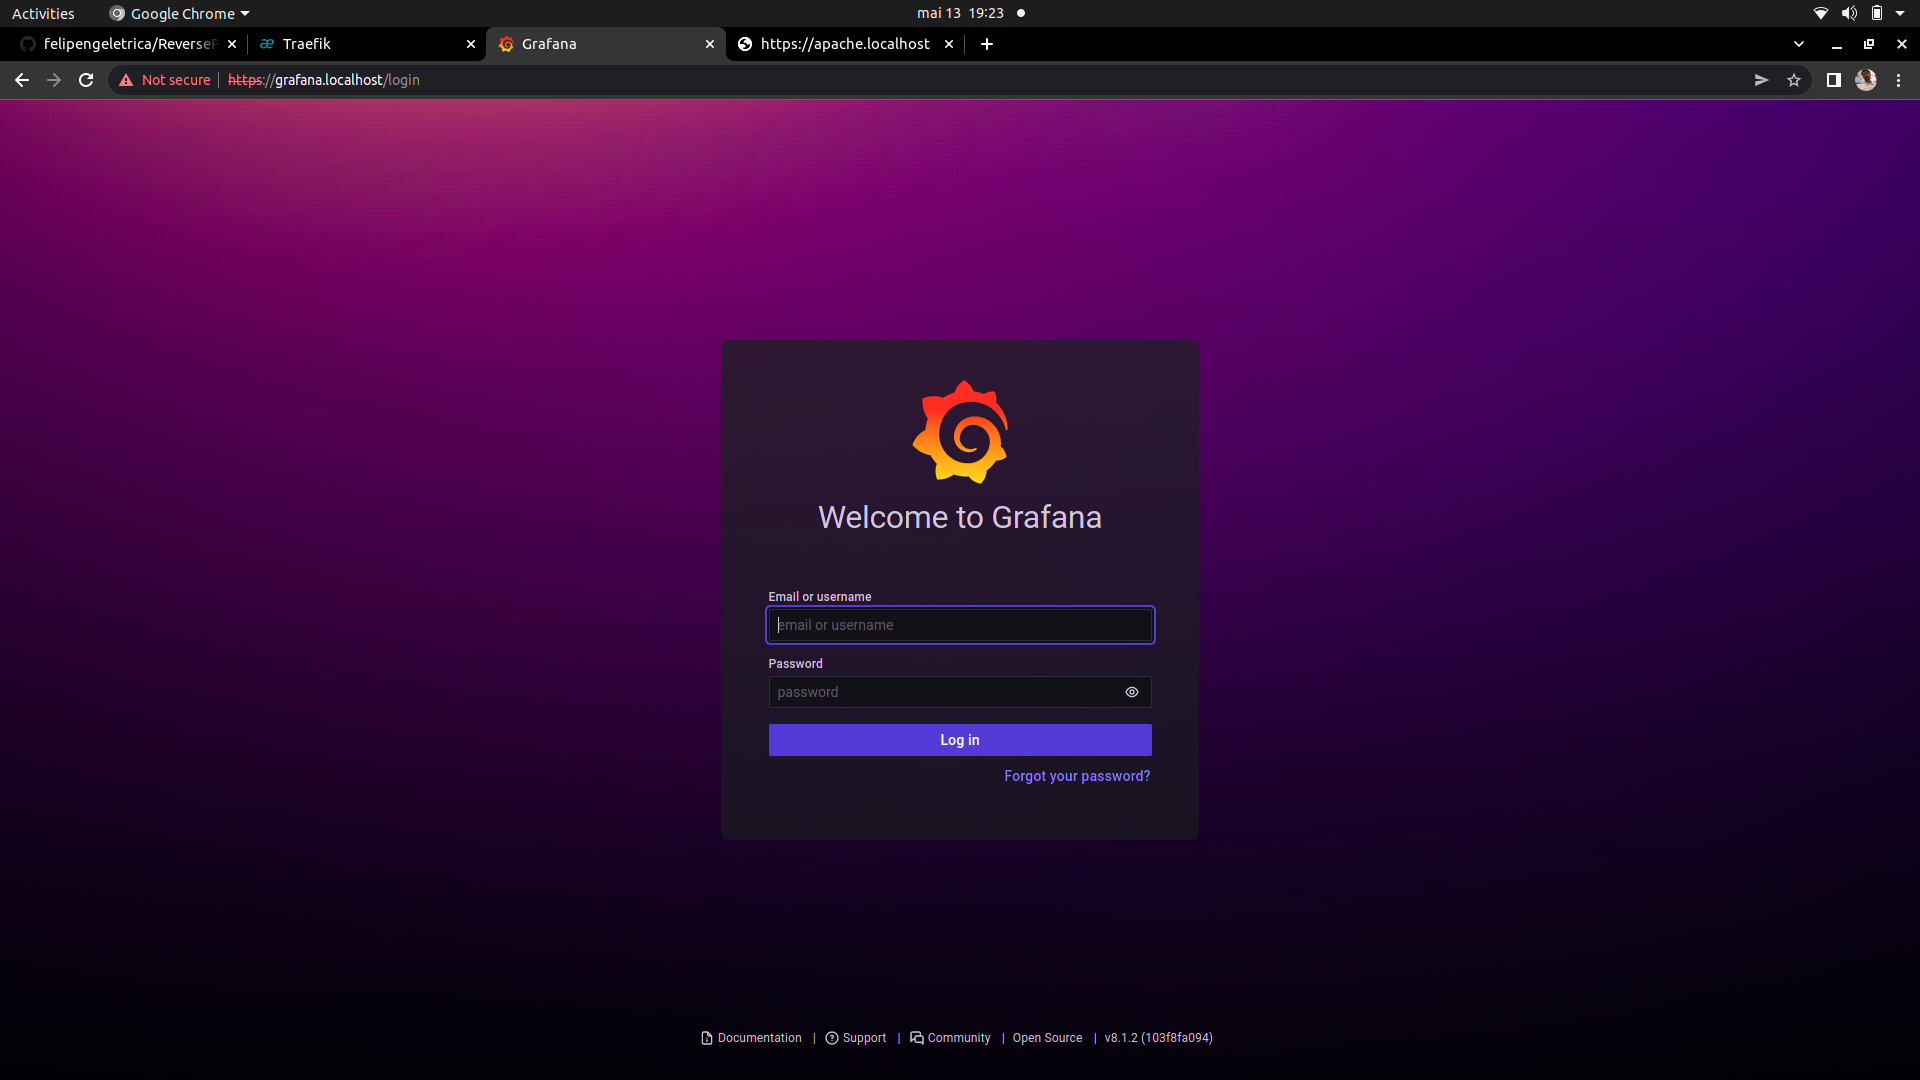Viewport: 1920px width, 1080px height.
Task: Focus the Email or username field
Action: click(x=960, y=625)
